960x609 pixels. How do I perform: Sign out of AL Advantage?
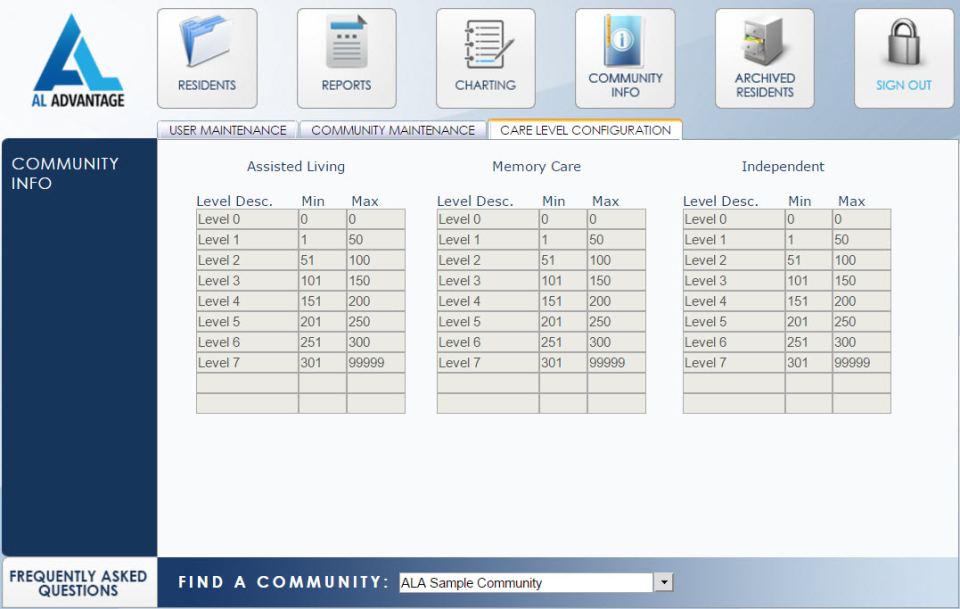point(903,58)
